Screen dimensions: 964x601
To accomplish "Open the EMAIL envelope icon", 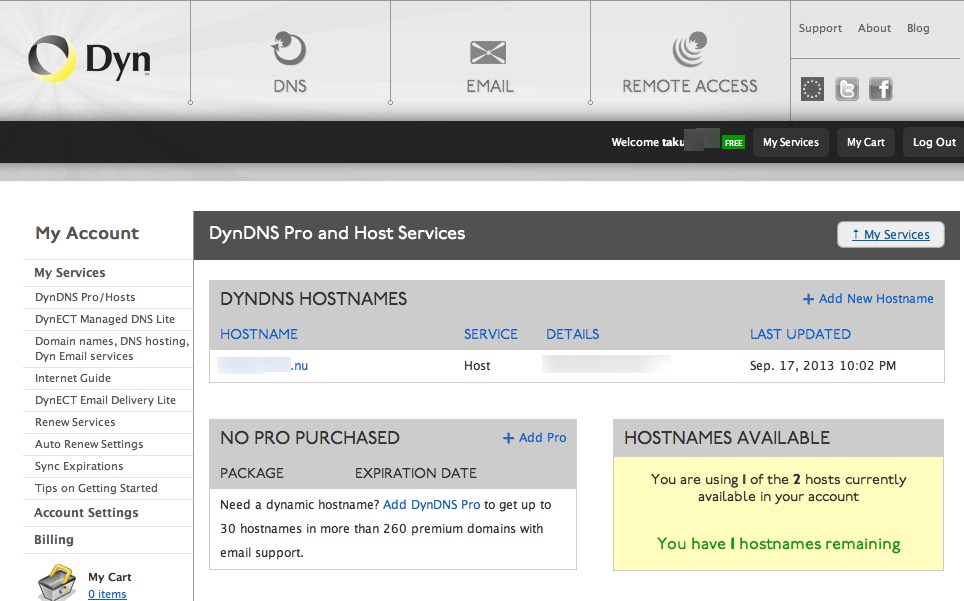I will click(488, 52).
